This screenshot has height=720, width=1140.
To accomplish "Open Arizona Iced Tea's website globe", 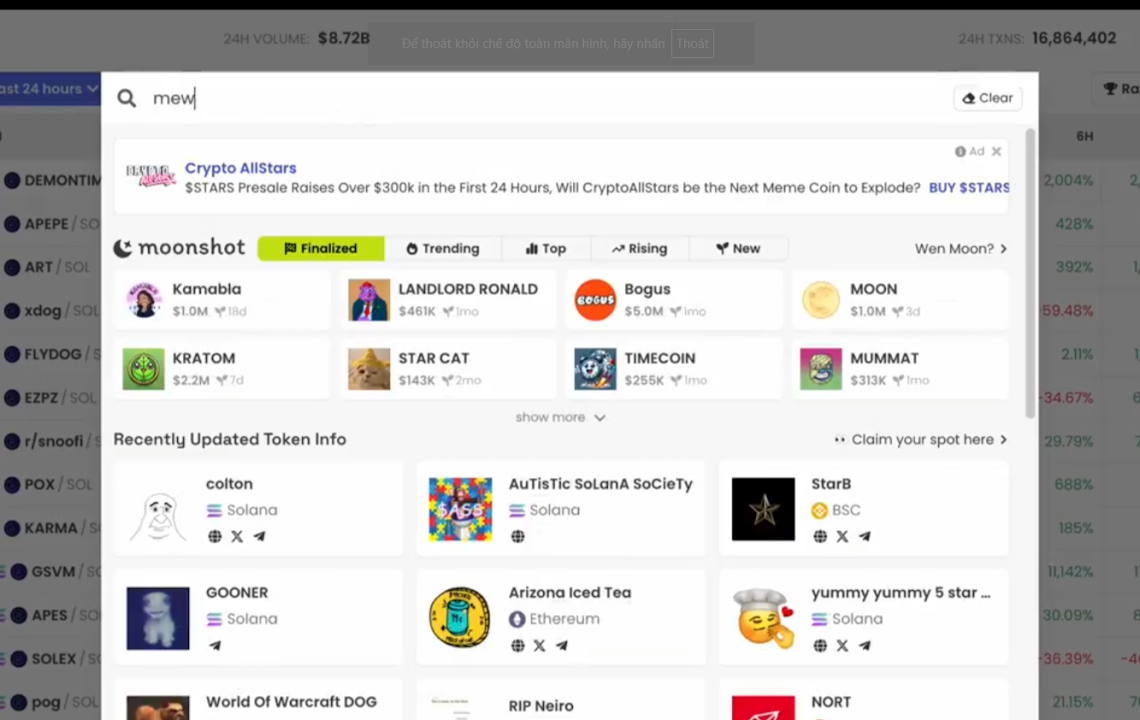I will pyautogui.click(x=518, y=645).
